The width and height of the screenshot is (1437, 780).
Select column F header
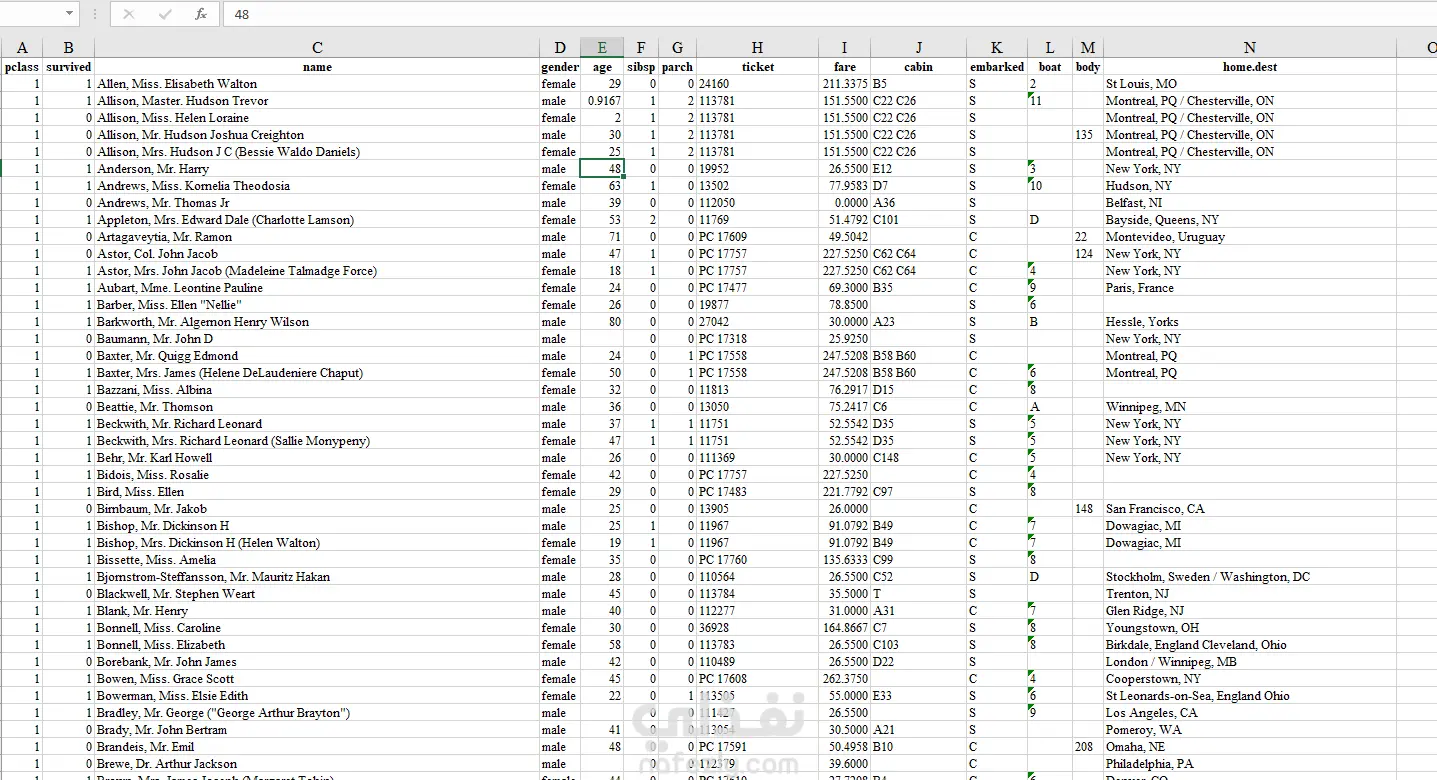point(641,47)
